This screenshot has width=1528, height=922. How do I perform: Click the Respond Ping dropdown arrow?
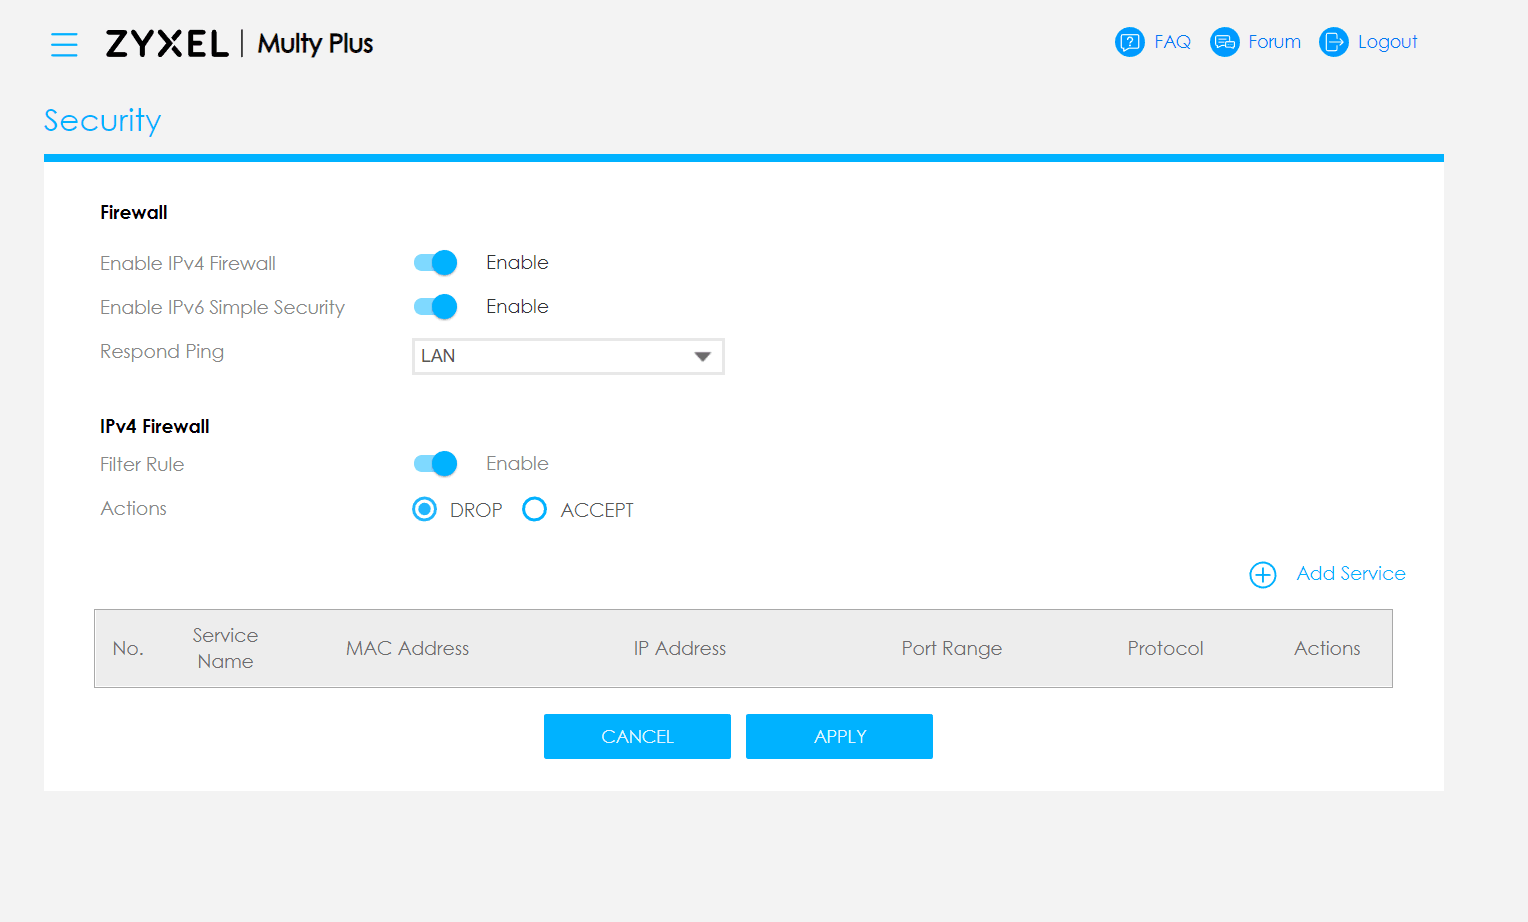[702, 357]
